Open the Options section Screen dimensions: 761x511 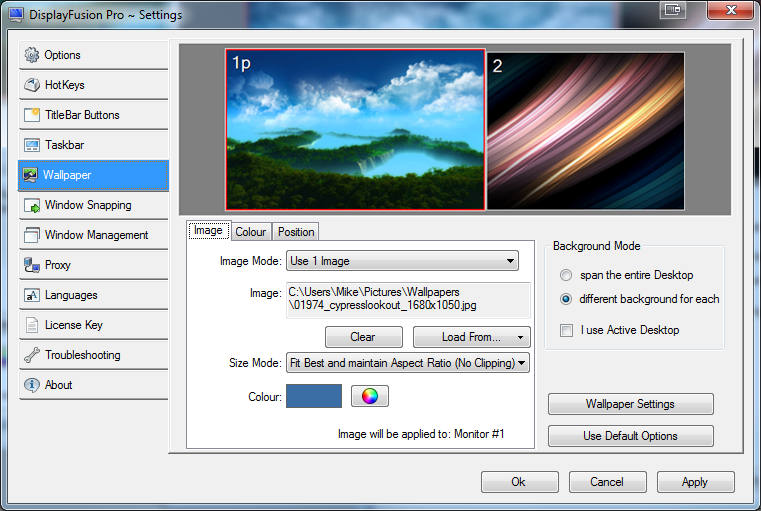tap(94, 55)
